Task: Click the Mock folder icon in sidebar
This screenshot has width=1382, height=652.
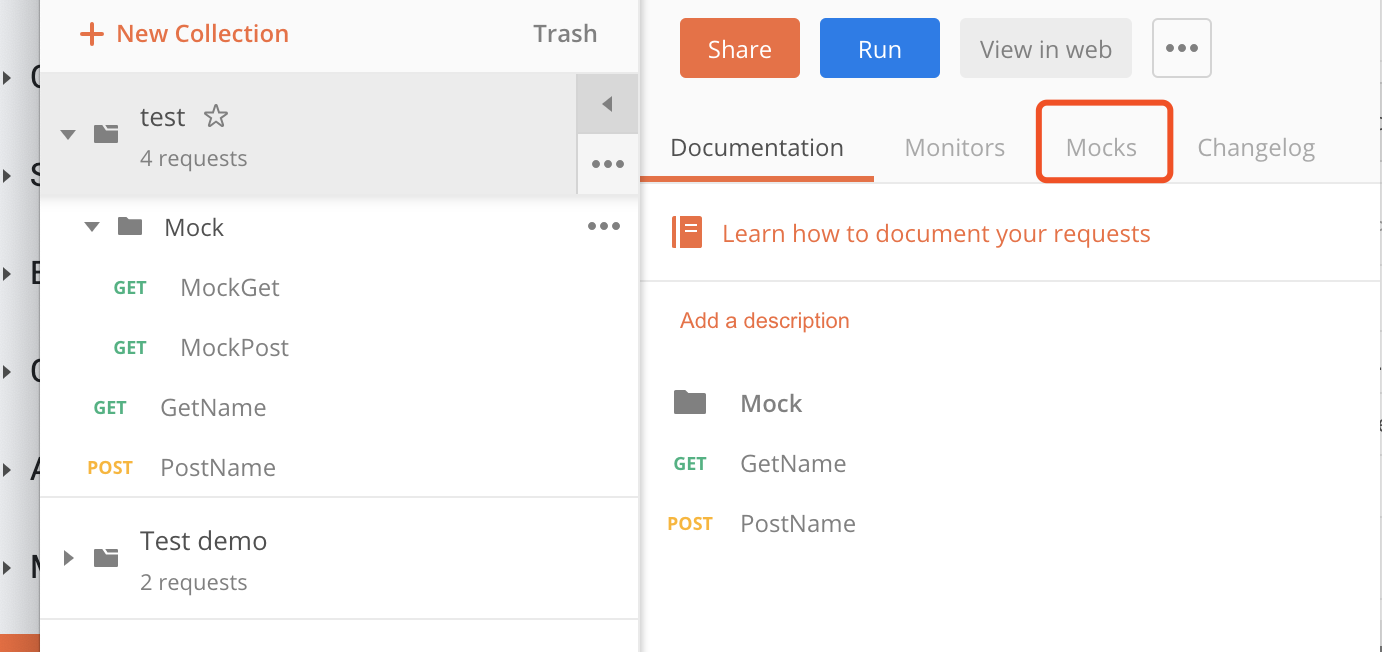Action: pyautogui.click(x=130, y=227)
